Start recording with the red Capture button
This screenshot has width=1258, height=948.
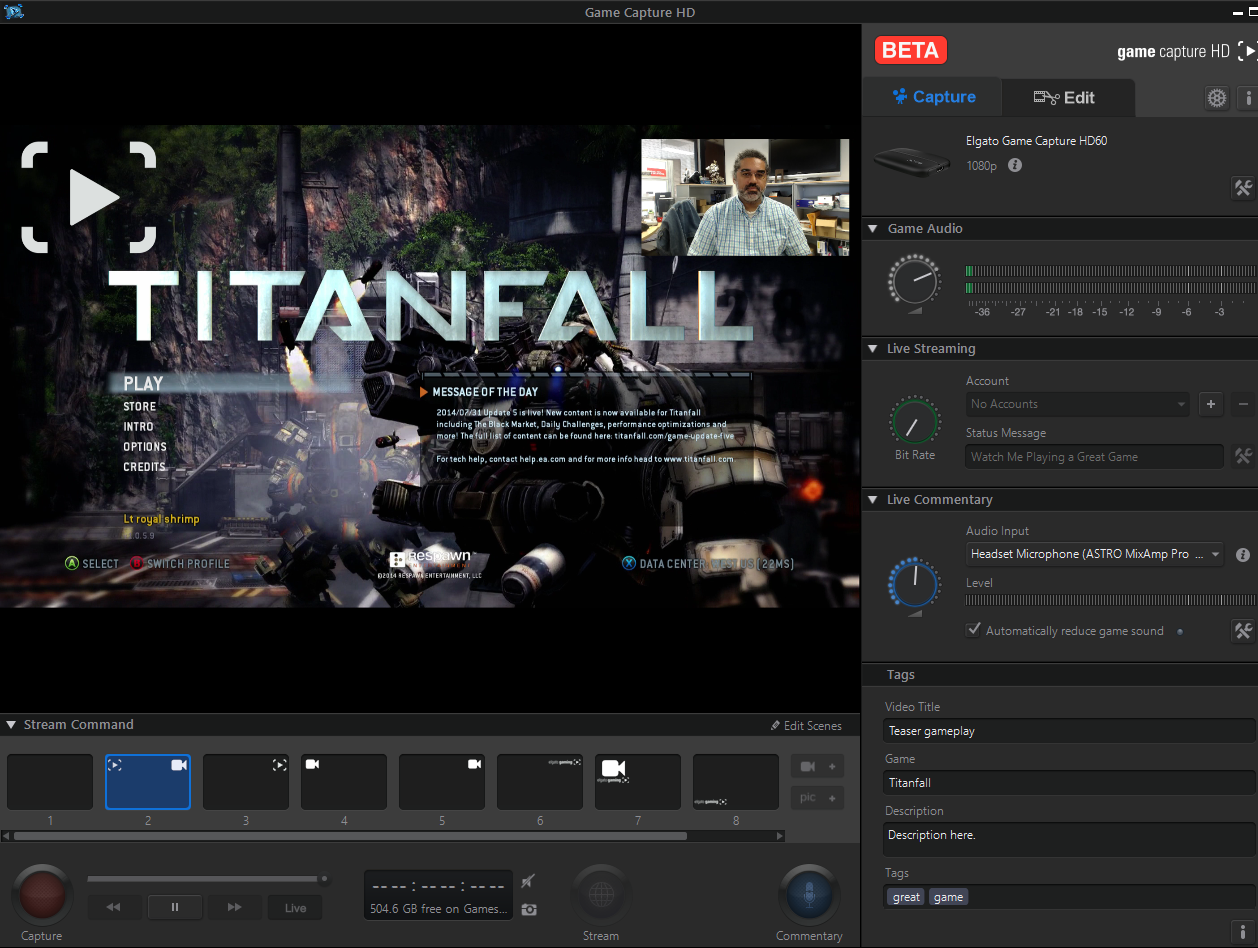point(42,895)
